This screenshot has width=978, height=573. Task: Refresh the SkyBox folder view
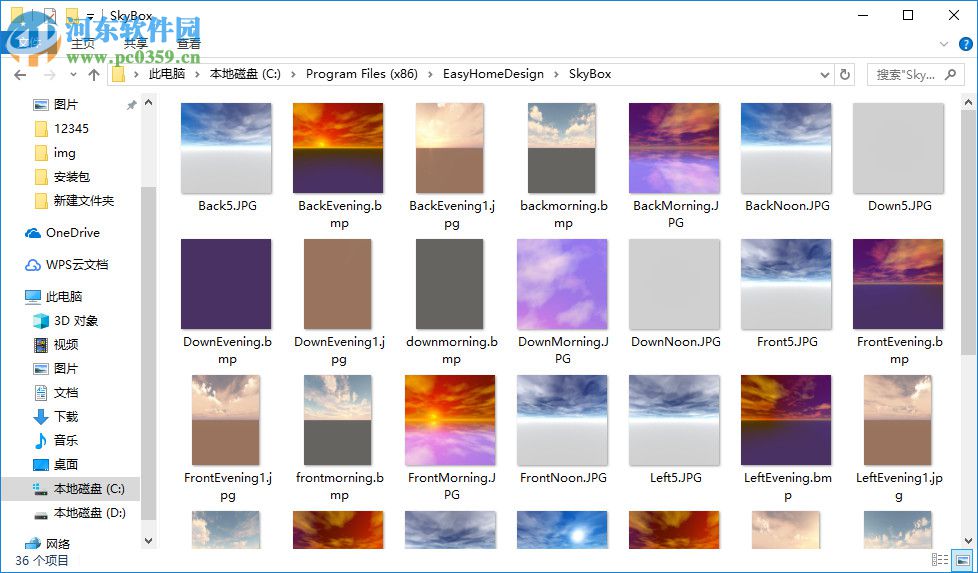pos(845,74)
